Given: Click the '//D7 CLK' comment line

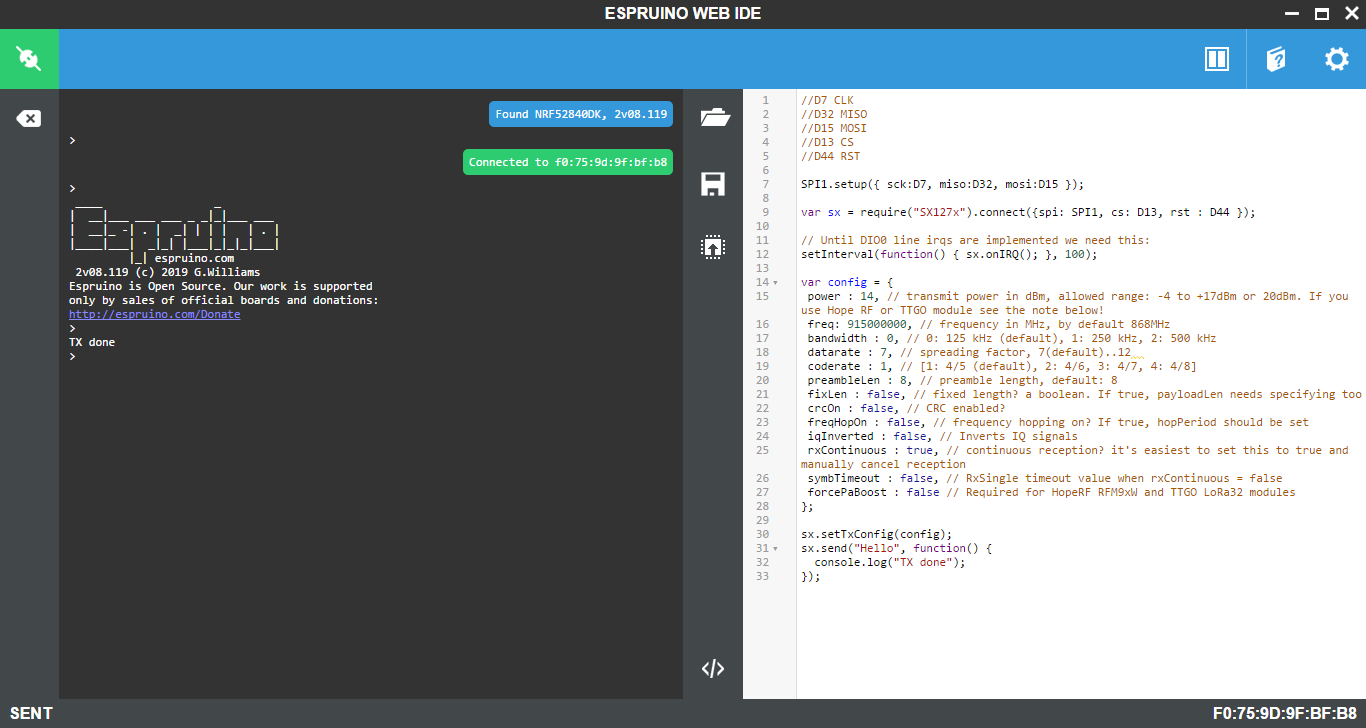Looking at the screenshot, I should [x=827, y=100].
